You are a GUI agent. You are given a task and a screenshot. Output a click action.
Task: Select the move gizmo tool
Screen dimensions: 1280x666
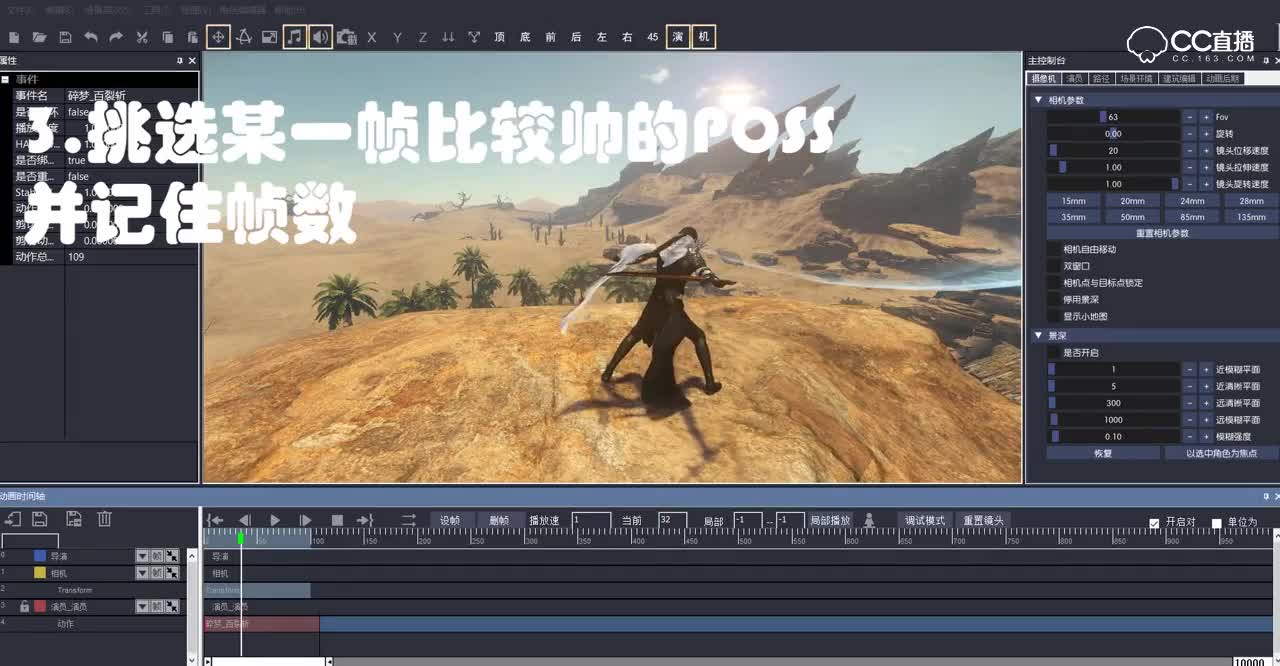[218, 37]
